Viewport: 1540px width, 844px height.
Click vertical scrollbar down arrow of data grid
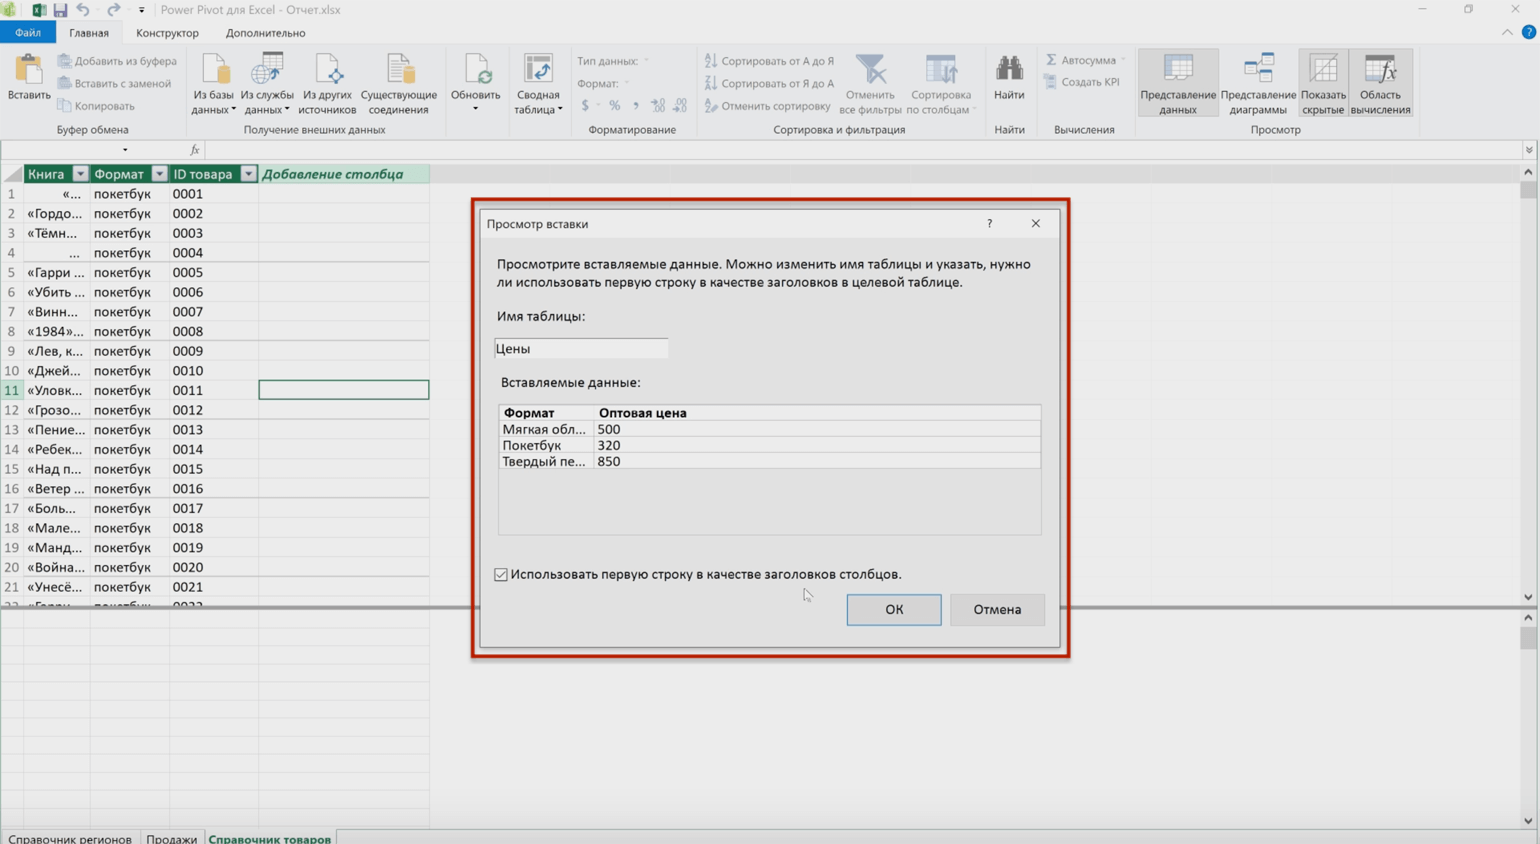coord(1528,597)
